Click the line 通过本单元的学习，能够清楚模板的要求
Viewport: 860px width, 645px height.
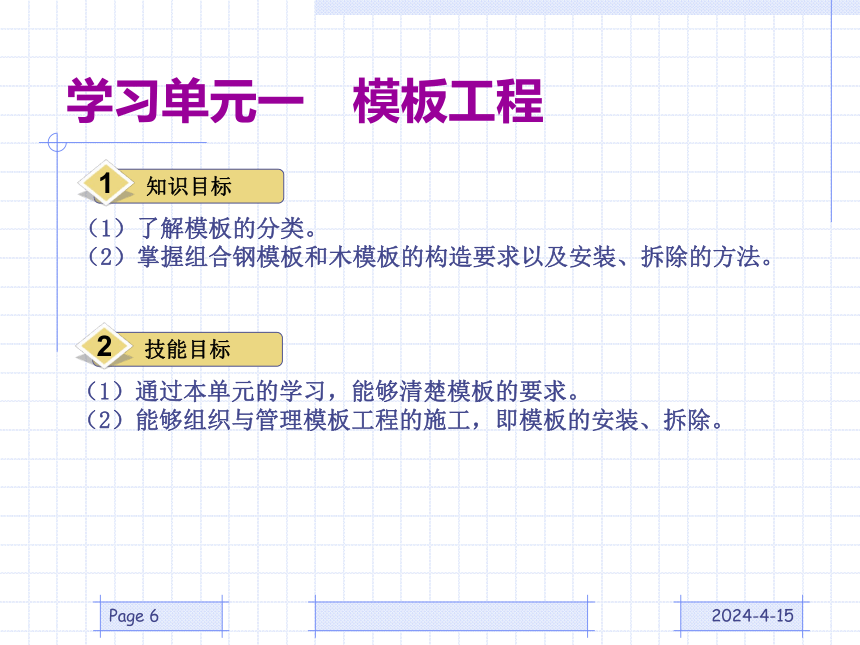(x=333, y=391)
